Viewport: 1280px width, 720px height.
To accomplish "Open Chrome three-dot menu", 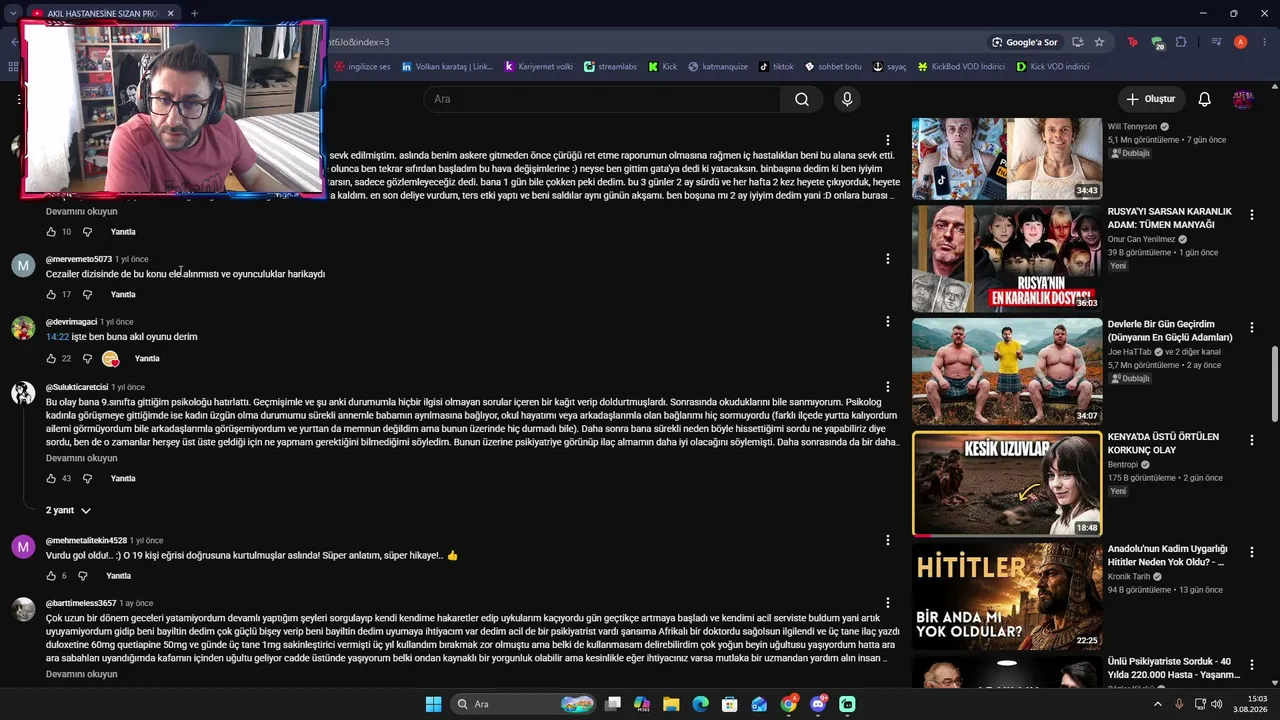I will coord(1265,42).
